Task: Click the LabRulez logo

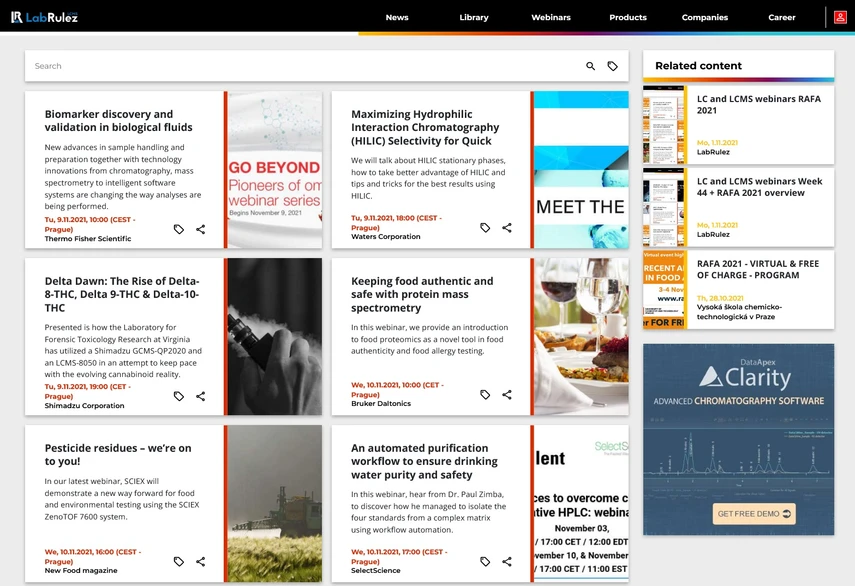Action: [45, 17]
